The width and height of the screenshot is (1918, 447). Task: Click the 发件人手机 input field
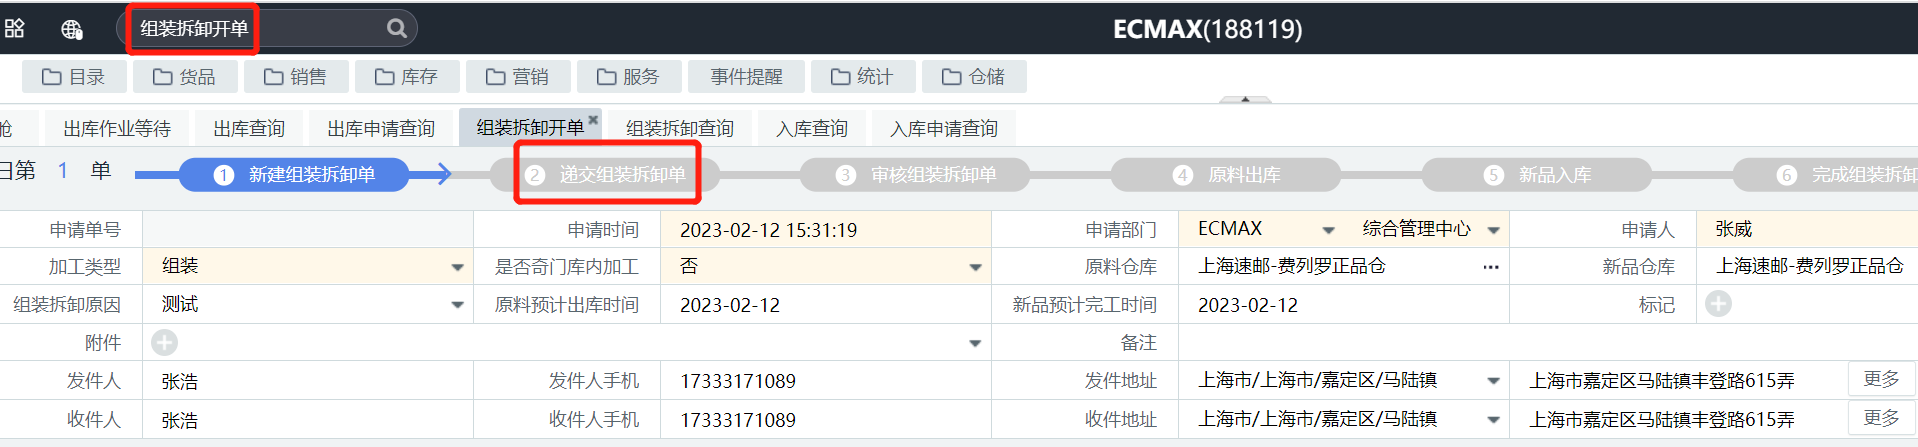coord(825,381)
